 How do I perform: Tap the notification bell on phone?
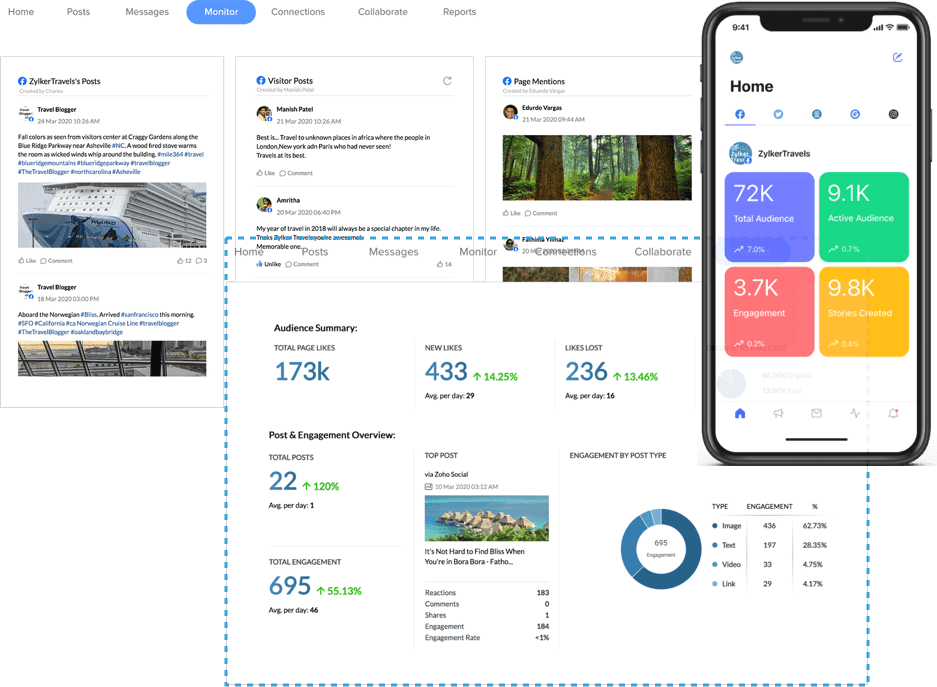click(893, 413)
